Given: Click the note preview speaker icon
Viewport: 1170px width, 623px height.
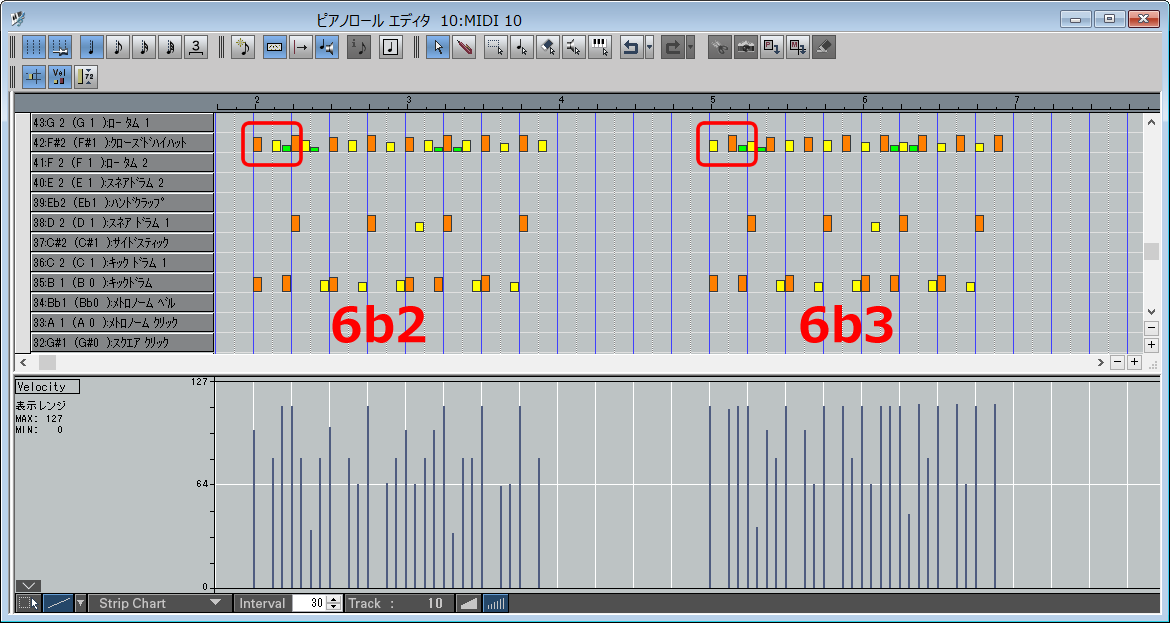Looking at the screenshot, I should click(326, 47).
